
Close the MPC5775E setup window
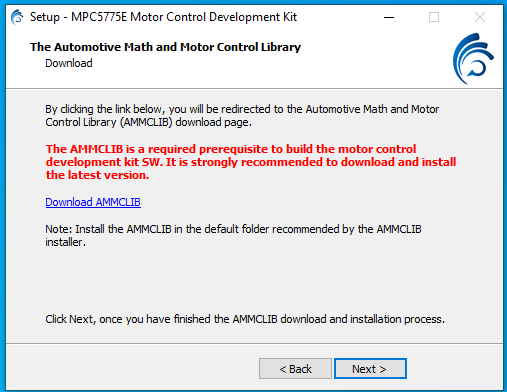[480, 17]
